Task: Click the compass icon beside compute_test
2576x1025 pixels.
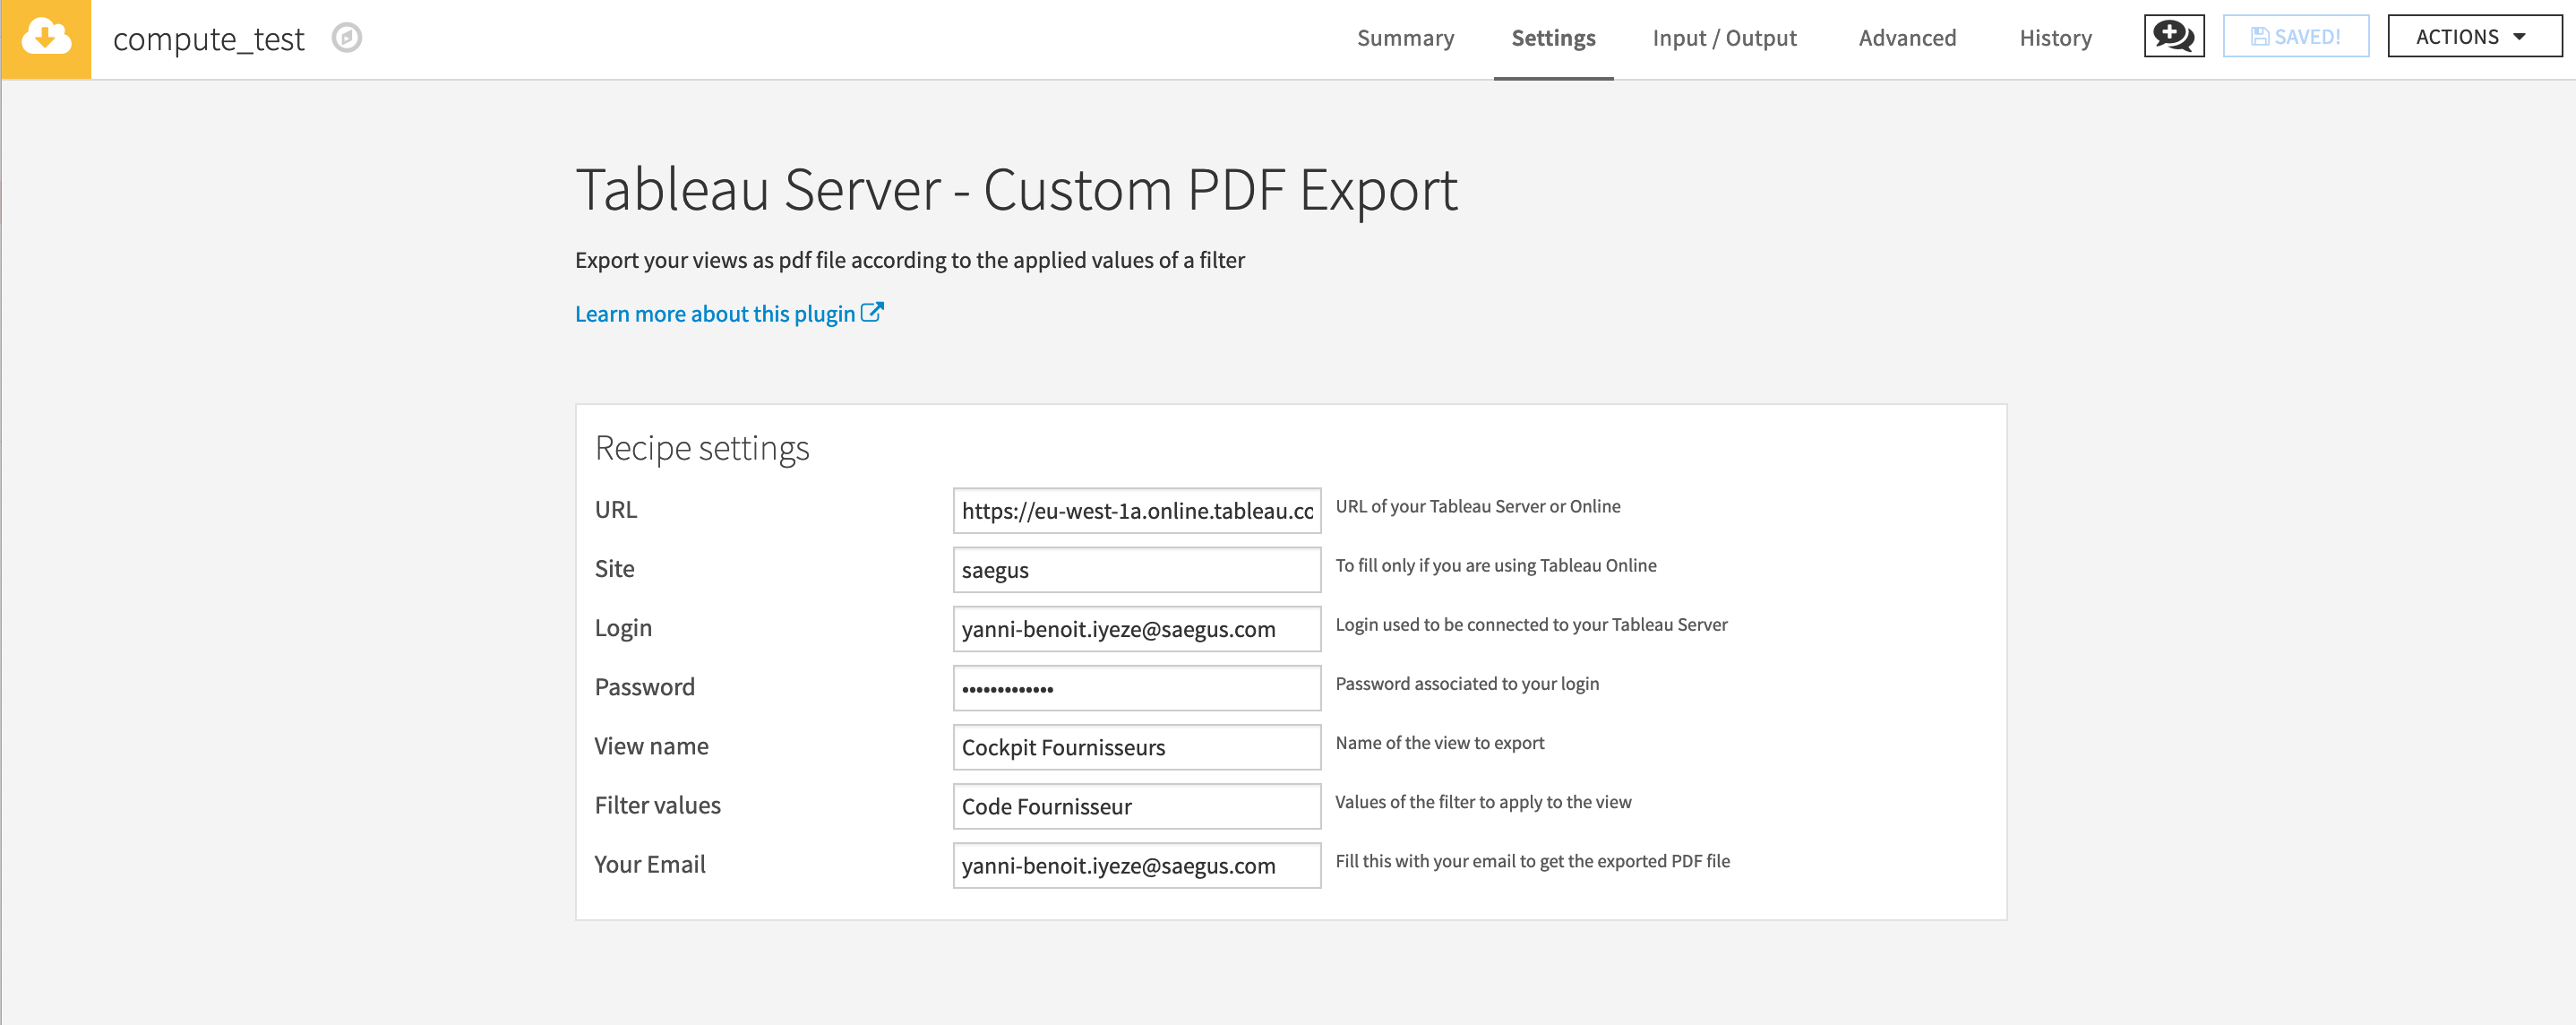Action: (x=346, y=38)
